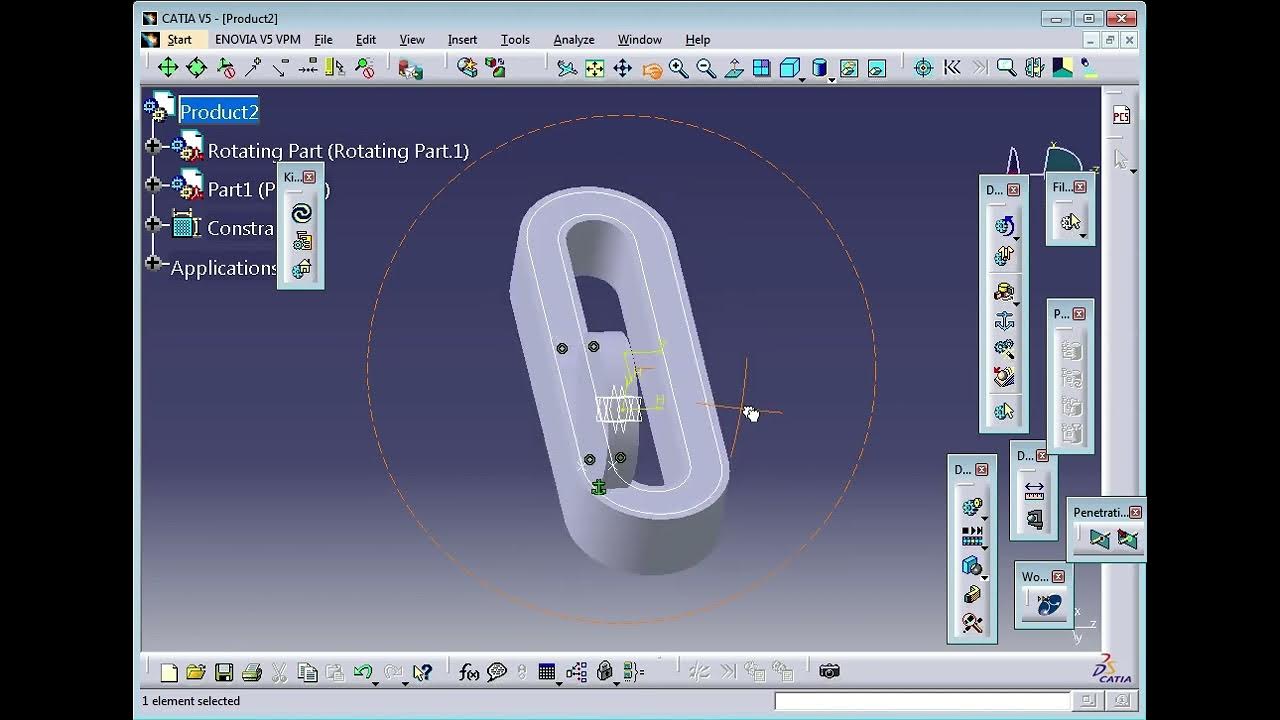The width and height of the screenshot is (1280, 720).
Task: Click the power input field in status bar
Action: [x=922, y=701]
